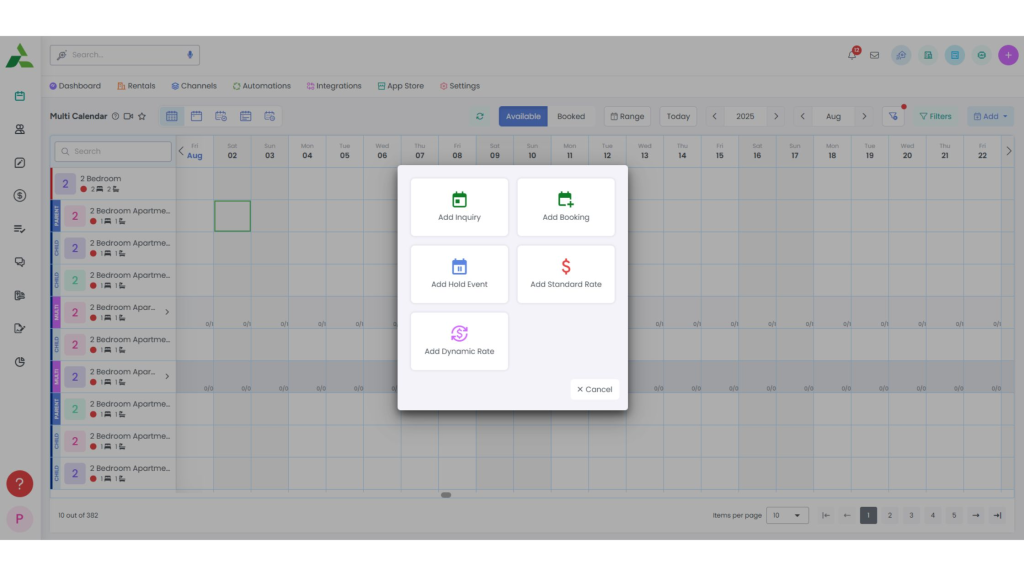
Task: Expand second MULTI 2 Bedroom Apar... row
Action: coord(167,377)
